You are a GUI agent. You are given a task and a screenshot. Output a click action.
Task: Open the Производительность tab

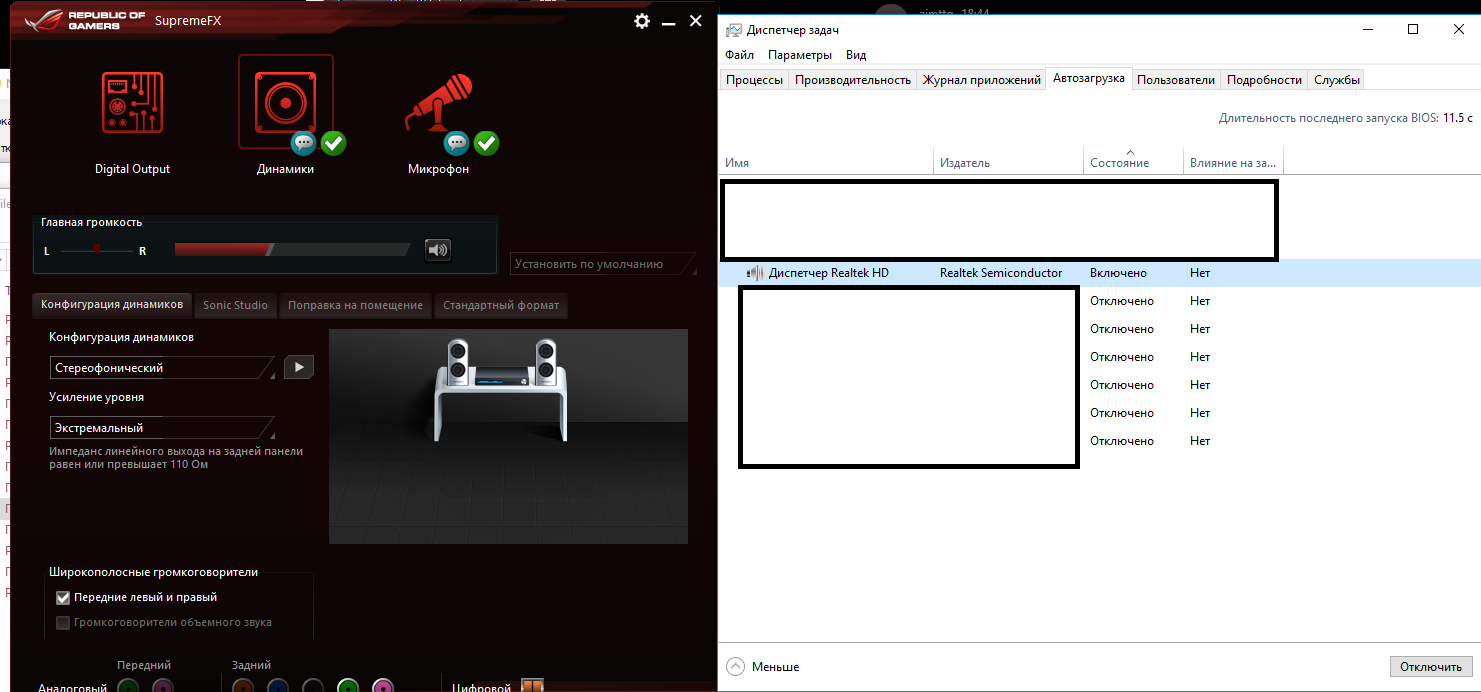click(x=853, y=80)
